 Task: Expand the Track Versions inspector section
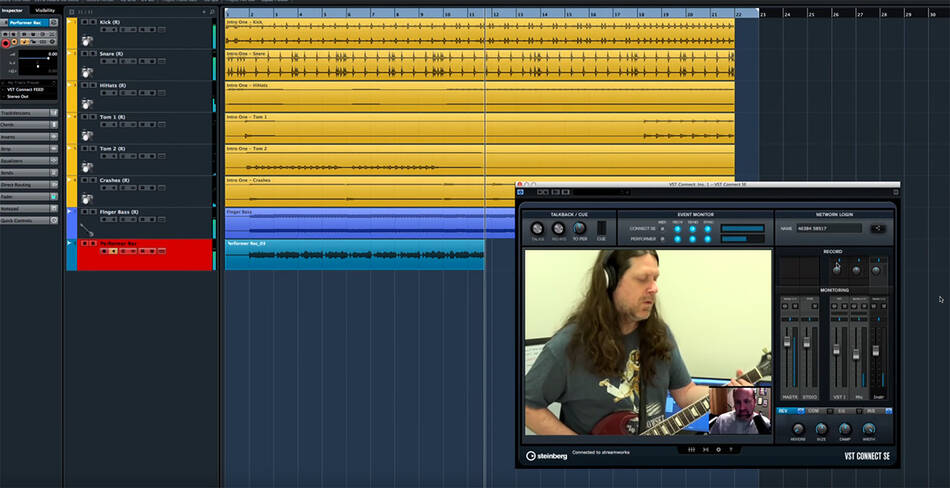click(x=28, y=113)
